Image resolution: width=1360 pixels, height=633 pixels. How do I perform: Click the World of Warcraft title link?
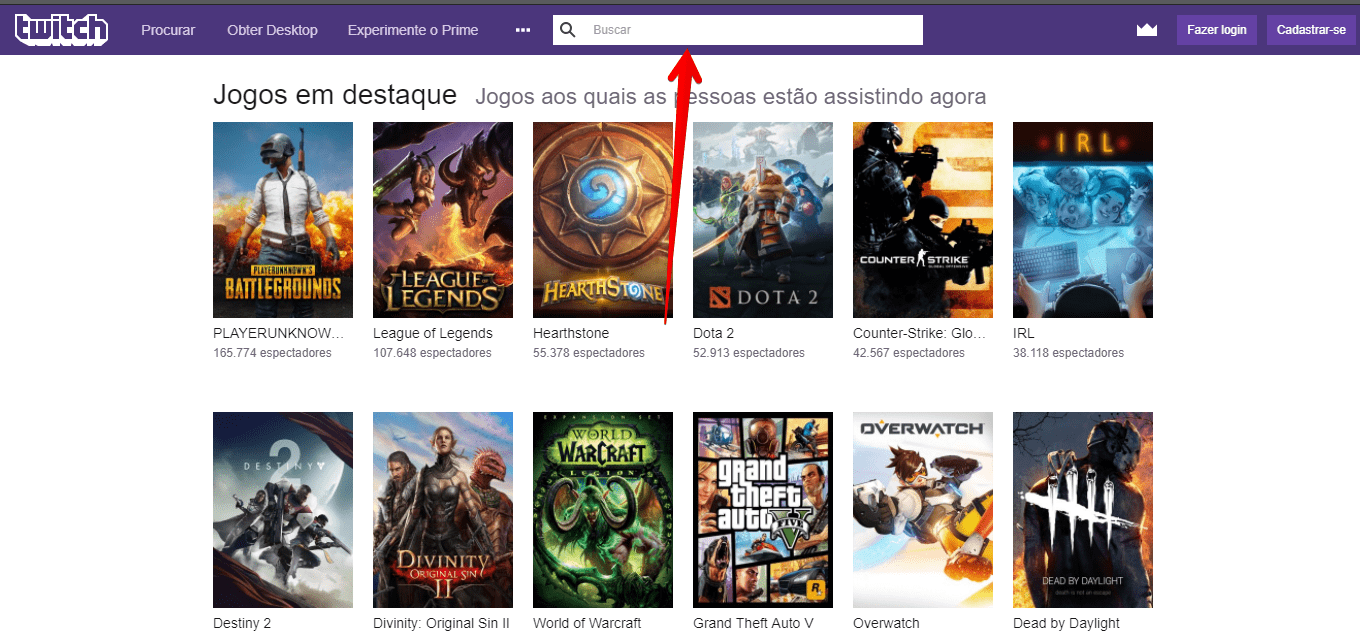pyautogui.click(x=587, y=623)
